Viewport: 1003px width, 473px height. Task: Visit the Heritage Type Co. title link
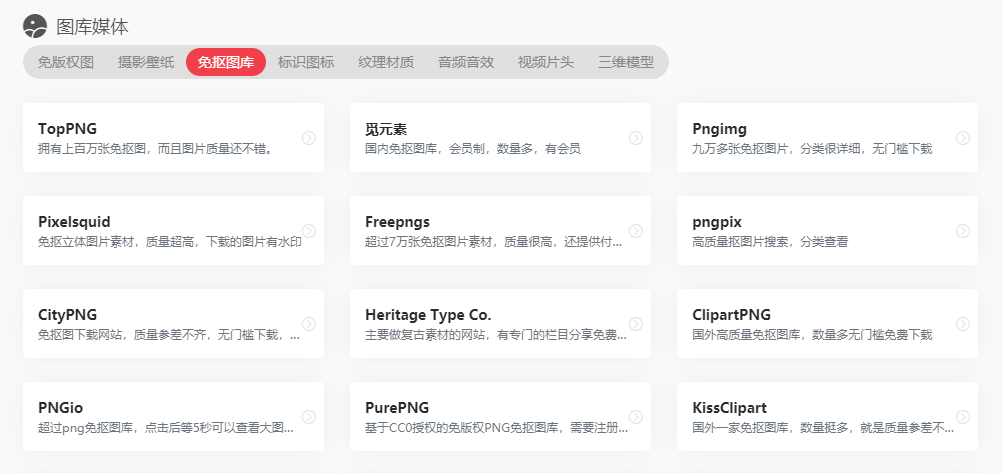click(428, 315)
